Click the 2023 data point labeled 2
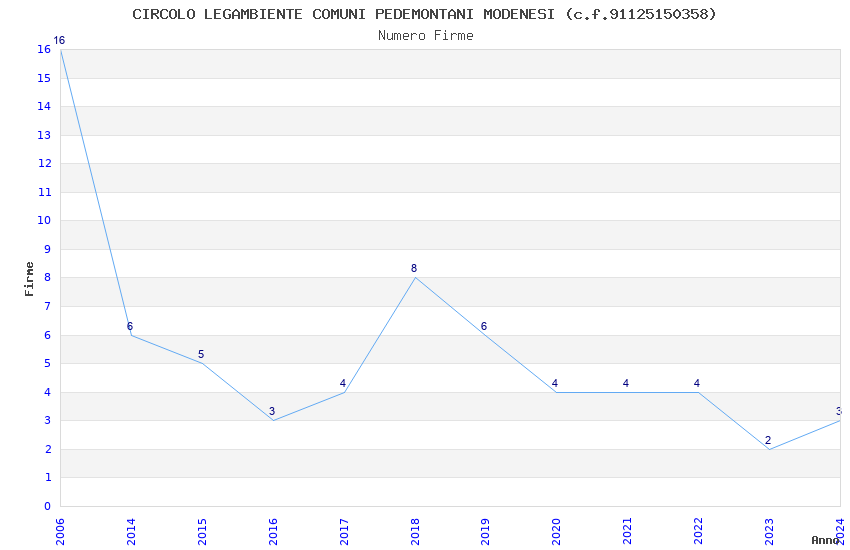 coord(769,449)
